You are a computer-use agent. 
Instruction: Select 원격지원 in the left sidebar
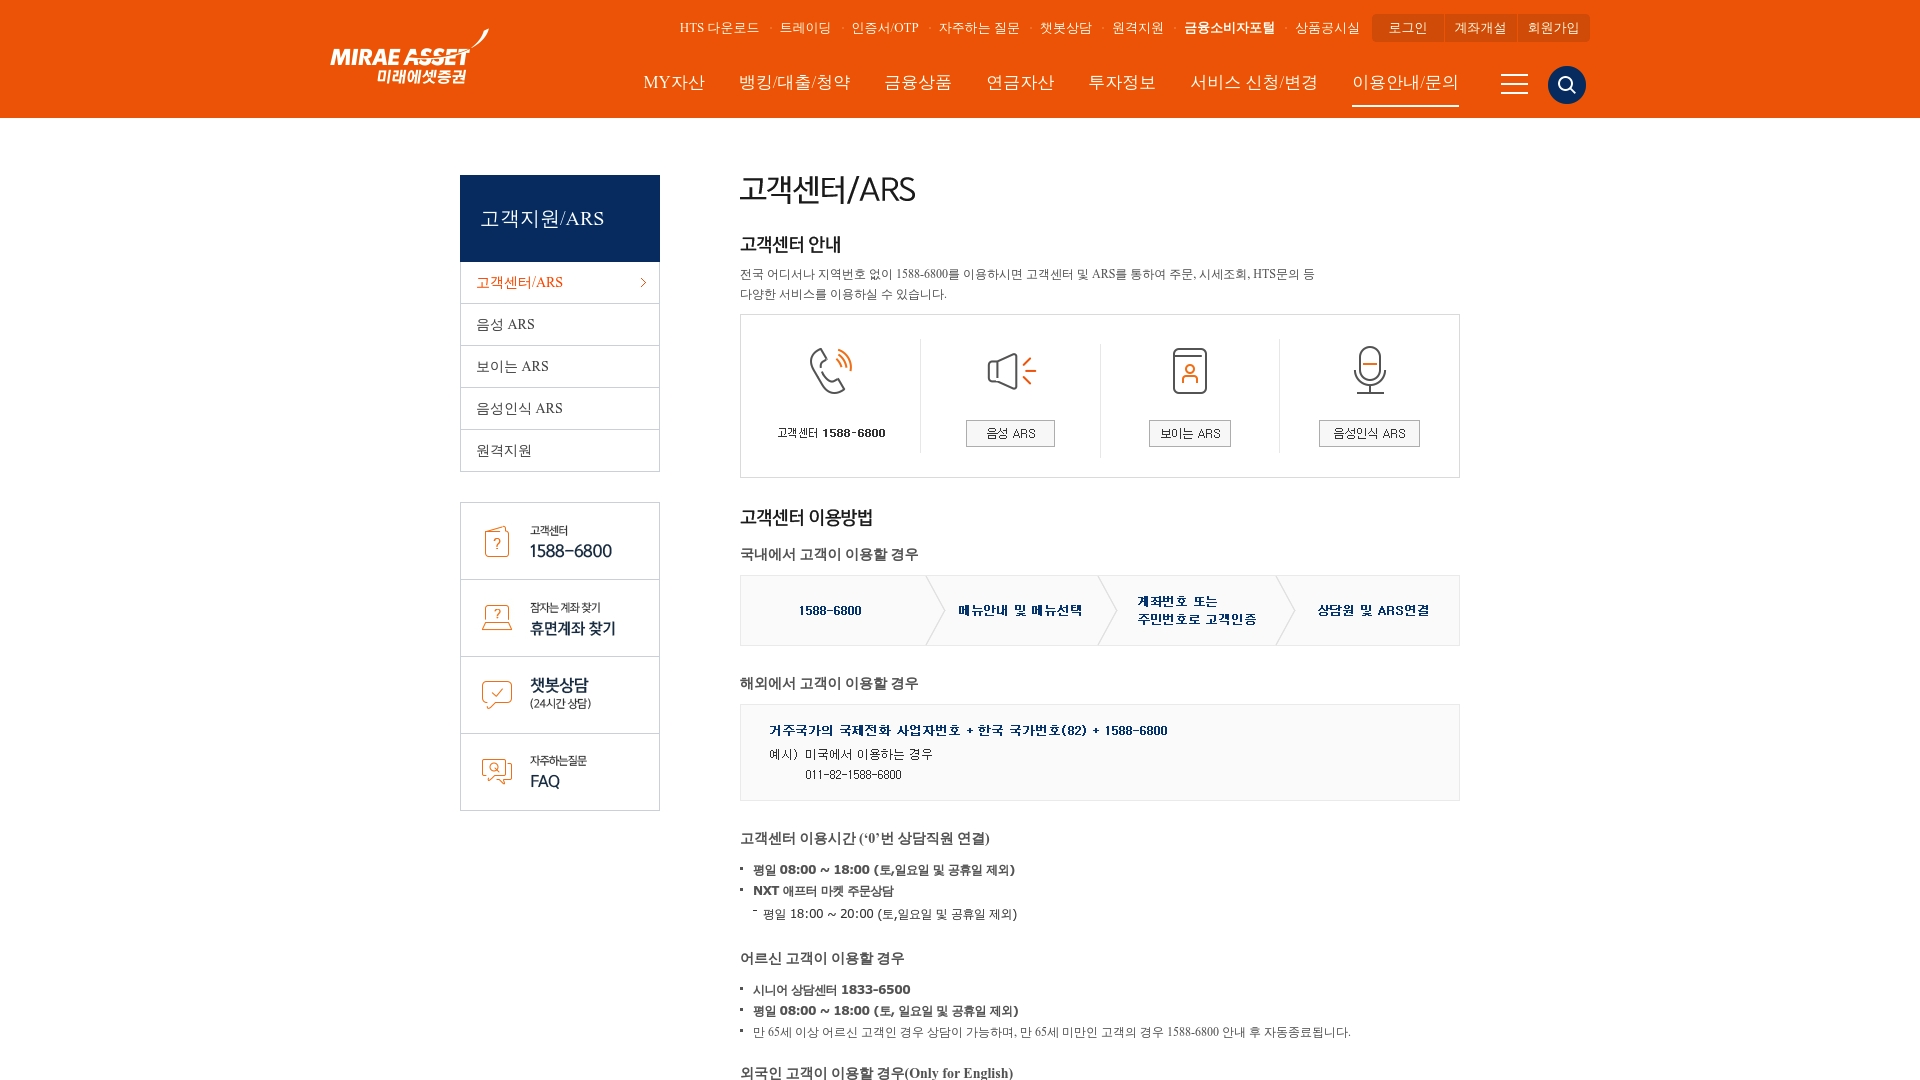502,450
